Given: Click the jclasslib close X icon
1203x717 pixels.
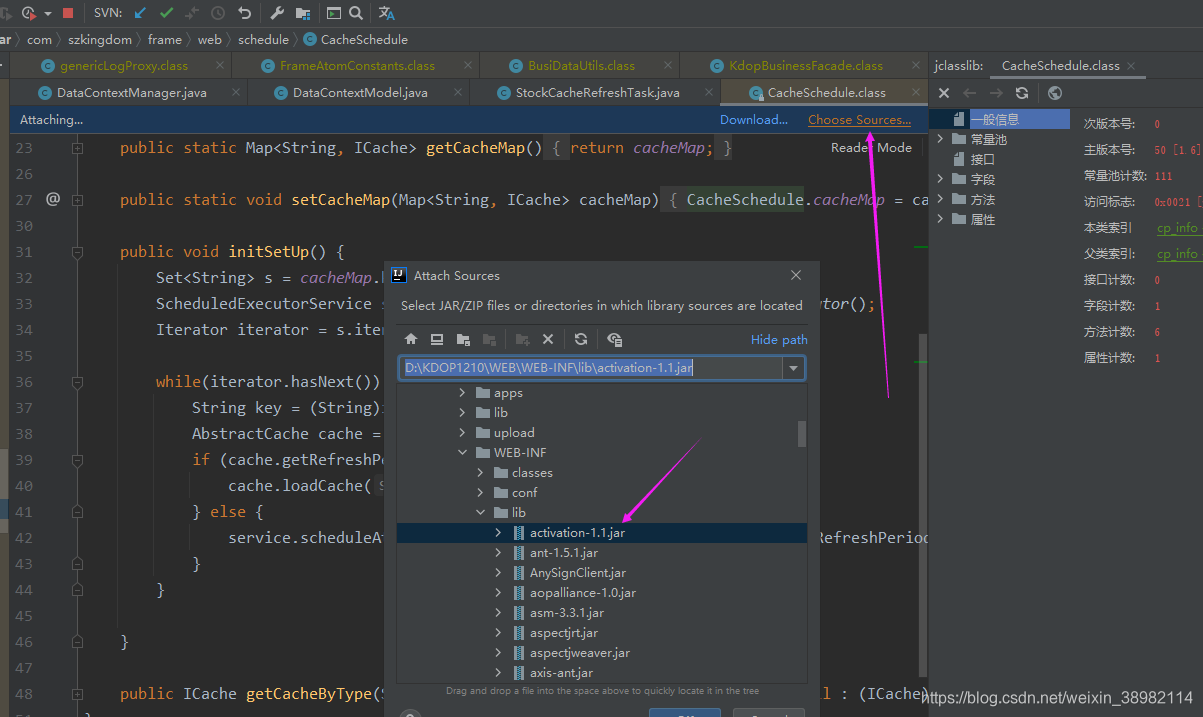Looking at the screenshot, I should click(944, 93).
